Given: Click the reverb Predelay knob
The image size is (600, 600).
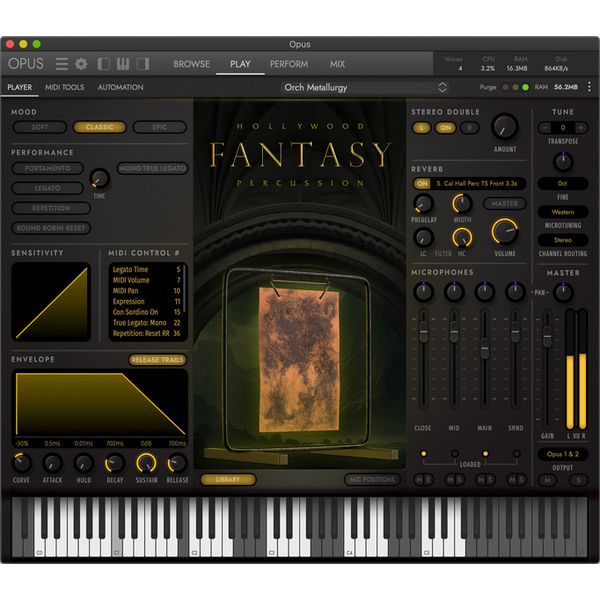Looking at the screenshot, I should point(423,204).
